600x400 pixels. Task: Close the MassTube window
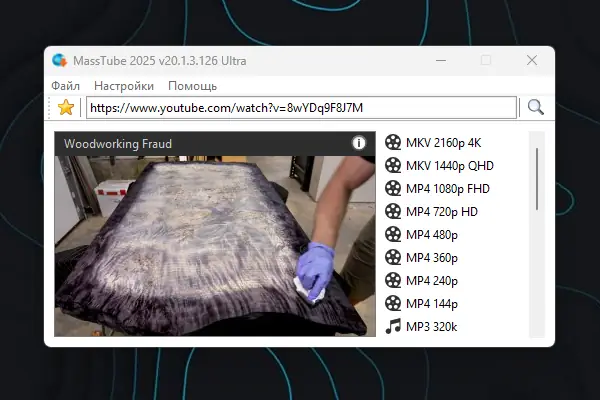(x=532, y=60)
